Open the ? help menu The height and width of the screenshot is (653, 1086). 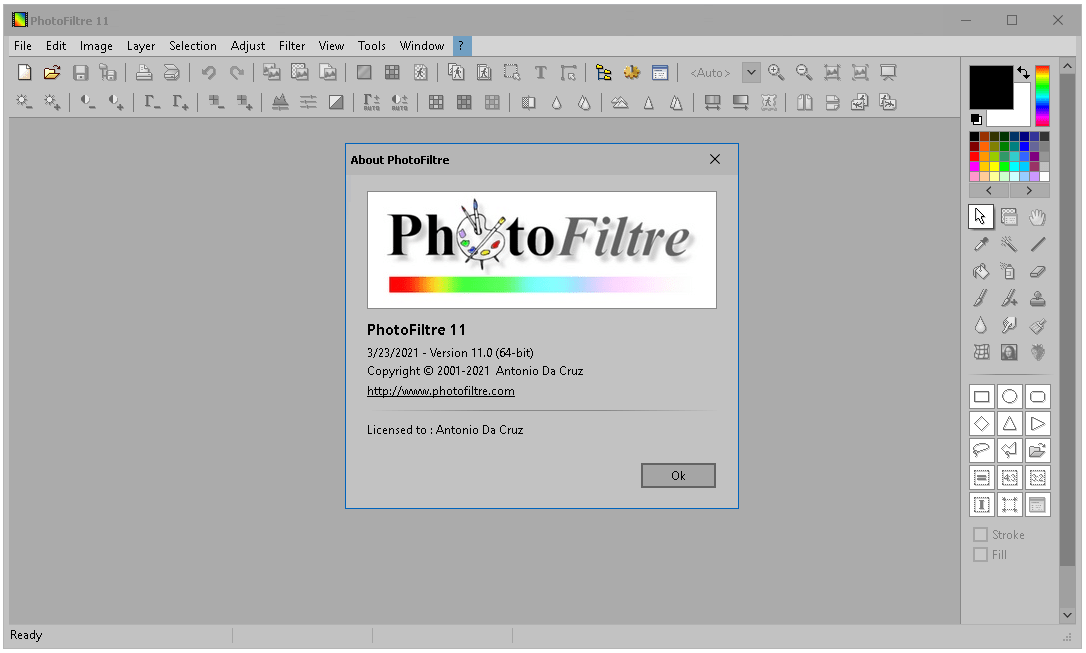click(x=461, y=46)
